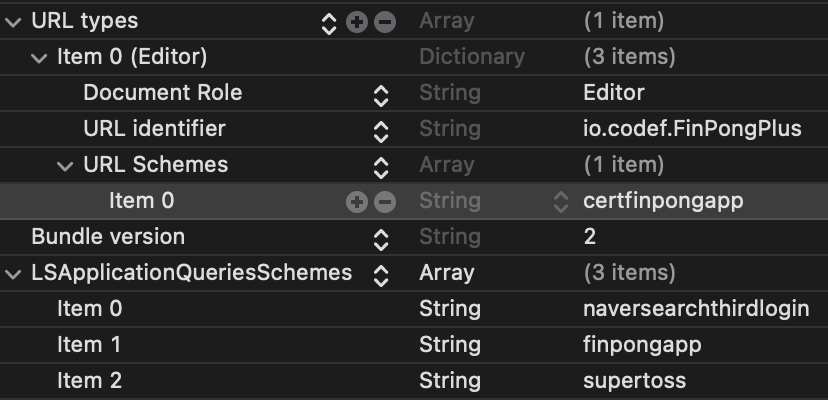Add item via plus button on URL types row
The image size is (828, 400).
point(356,22)
